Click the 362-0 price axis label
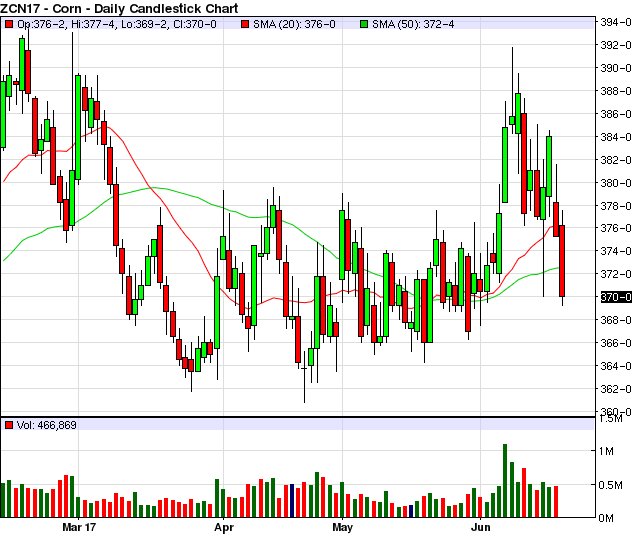Screen dimensions: 640x536 coord(616,389)
